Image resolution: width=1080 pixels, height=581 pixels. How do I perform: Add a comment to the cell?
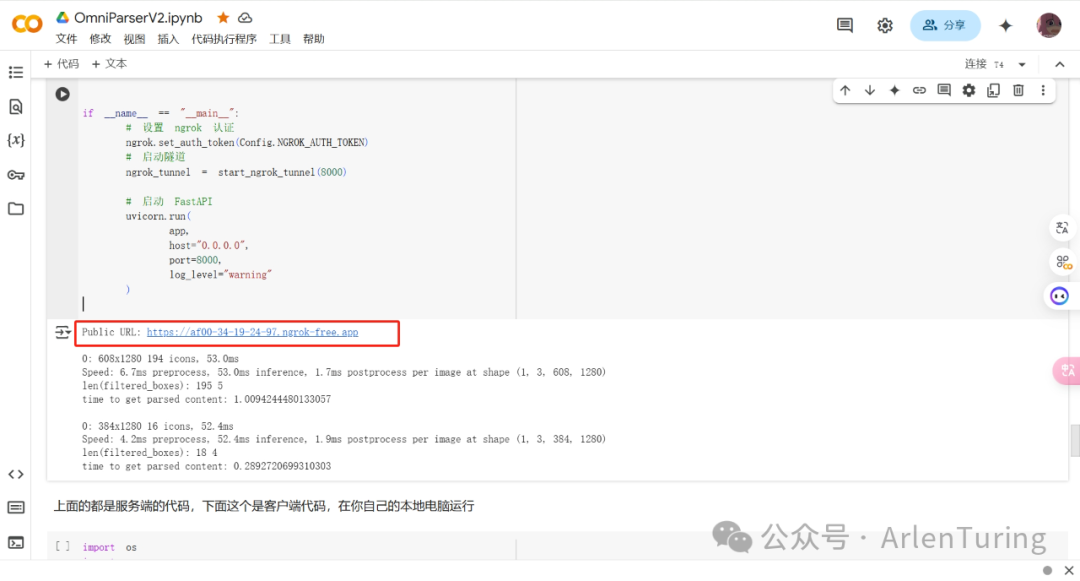coord(944,90)
